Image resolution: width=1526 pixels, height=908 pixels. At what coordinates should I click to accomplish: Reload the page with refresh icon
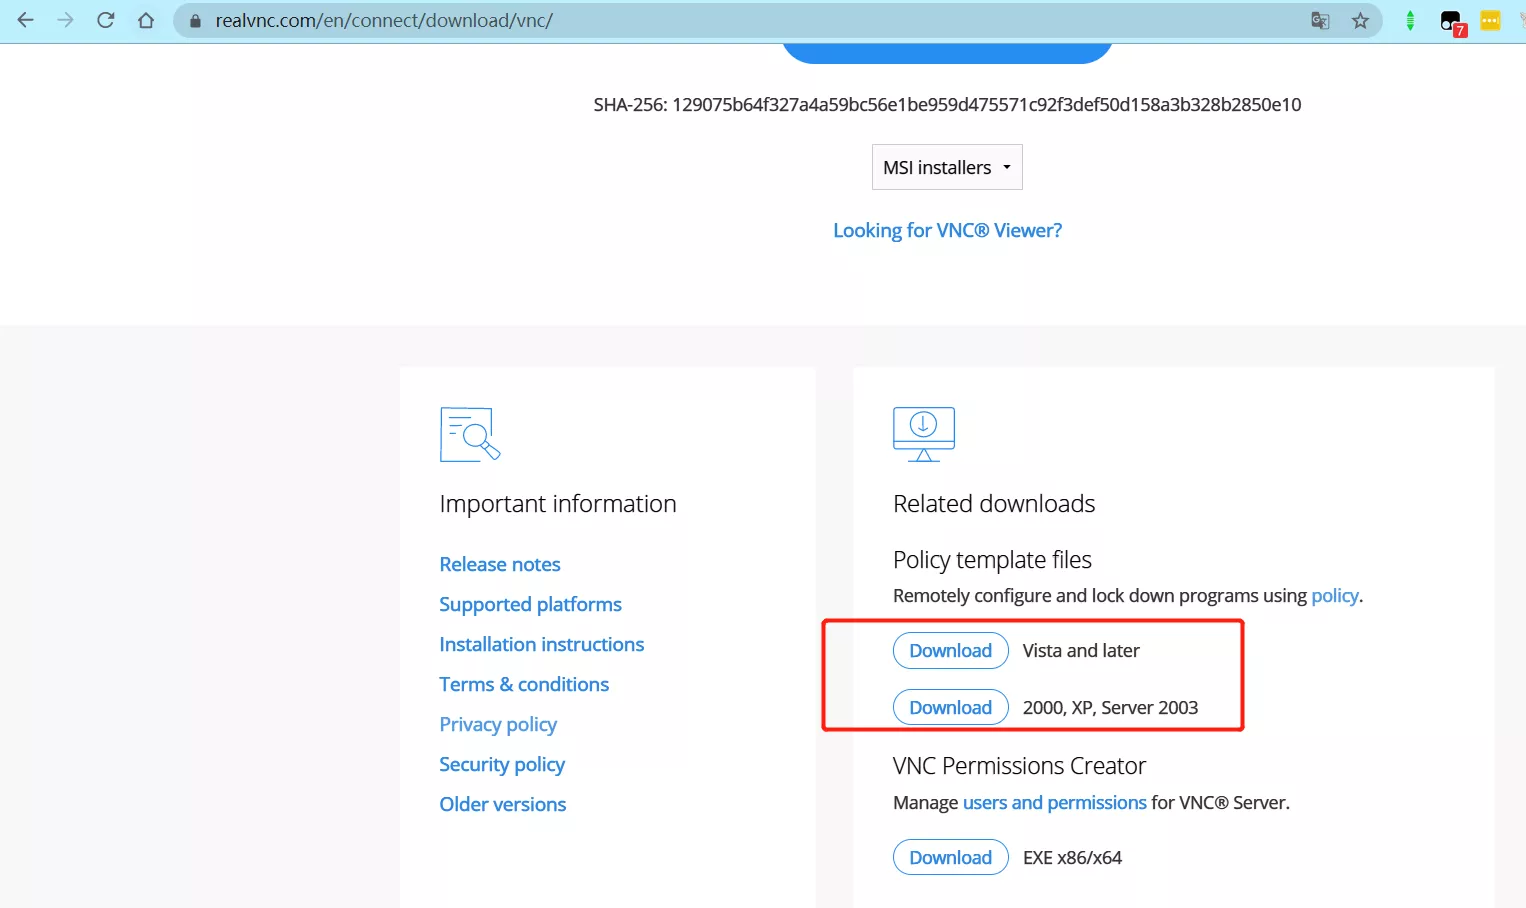106,20
